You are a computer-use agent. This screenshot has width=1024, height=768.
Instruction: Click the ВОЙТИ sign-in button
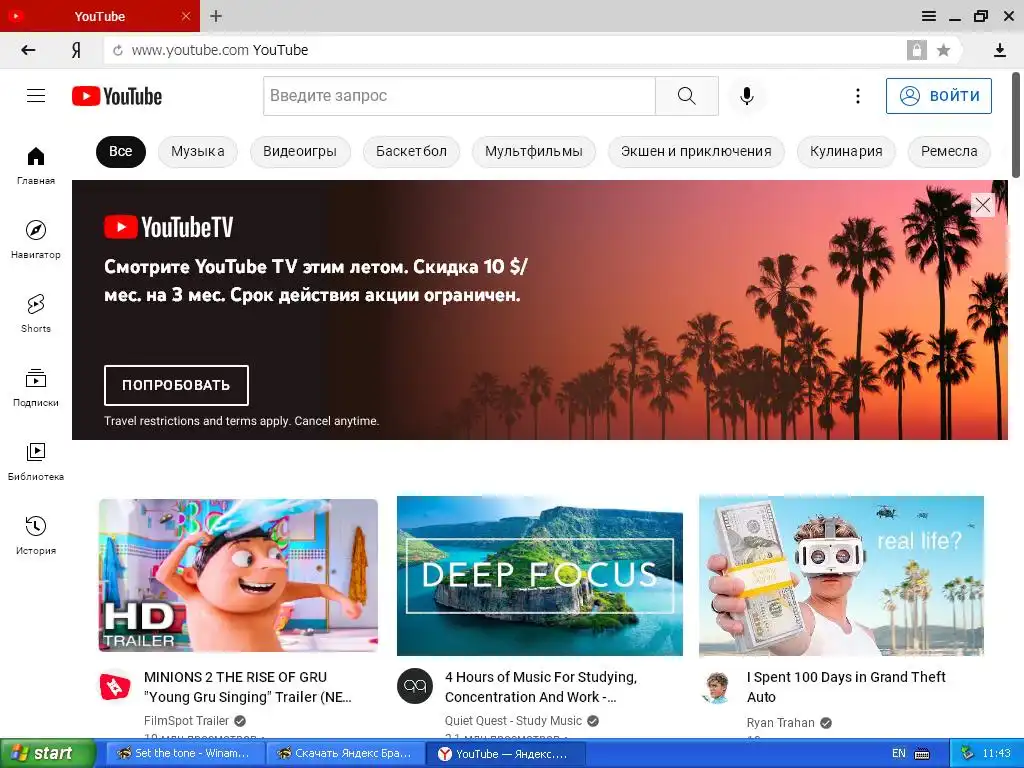tap(938, 96)
